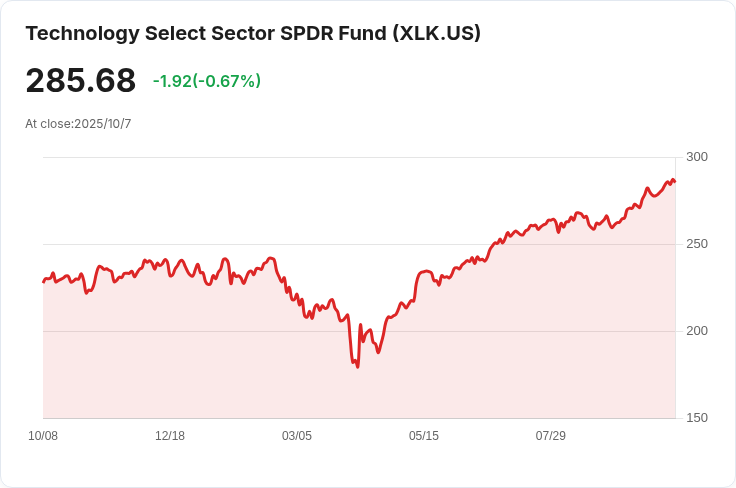This screenshot has height=488, width=736.
Task: Select the 10/08 date label on x-axis
Action: coord(43,436)
